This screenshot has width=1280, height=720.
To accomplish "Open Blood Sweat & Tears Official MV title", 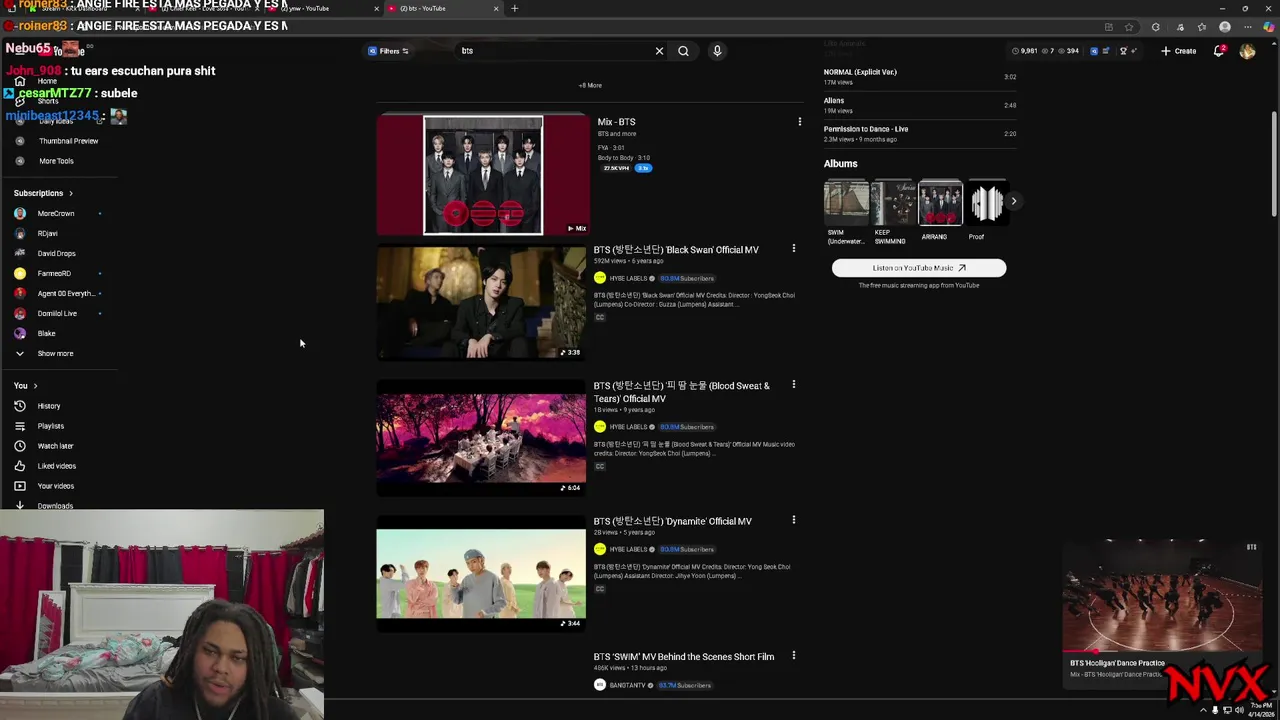I will coord(682,392).
